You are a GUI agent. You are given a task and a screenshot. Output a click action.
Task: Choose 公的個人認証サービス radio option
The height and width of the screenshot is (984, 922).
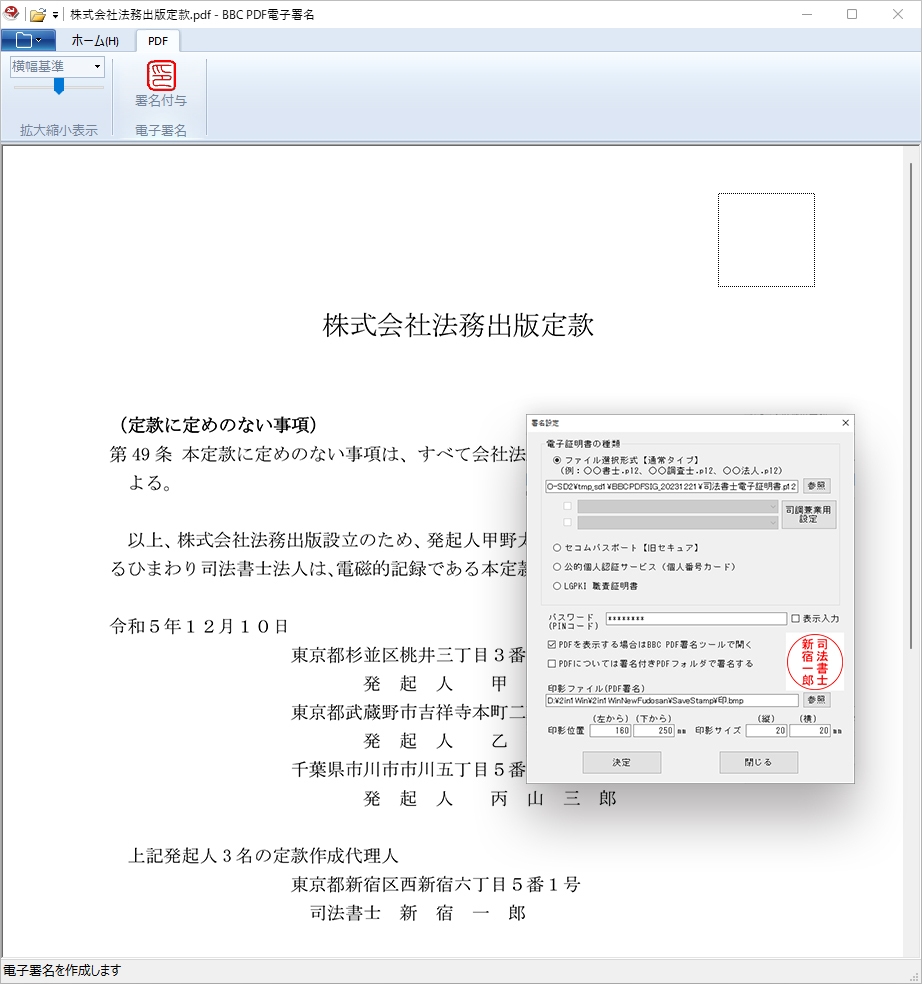[x=557, y=567]
